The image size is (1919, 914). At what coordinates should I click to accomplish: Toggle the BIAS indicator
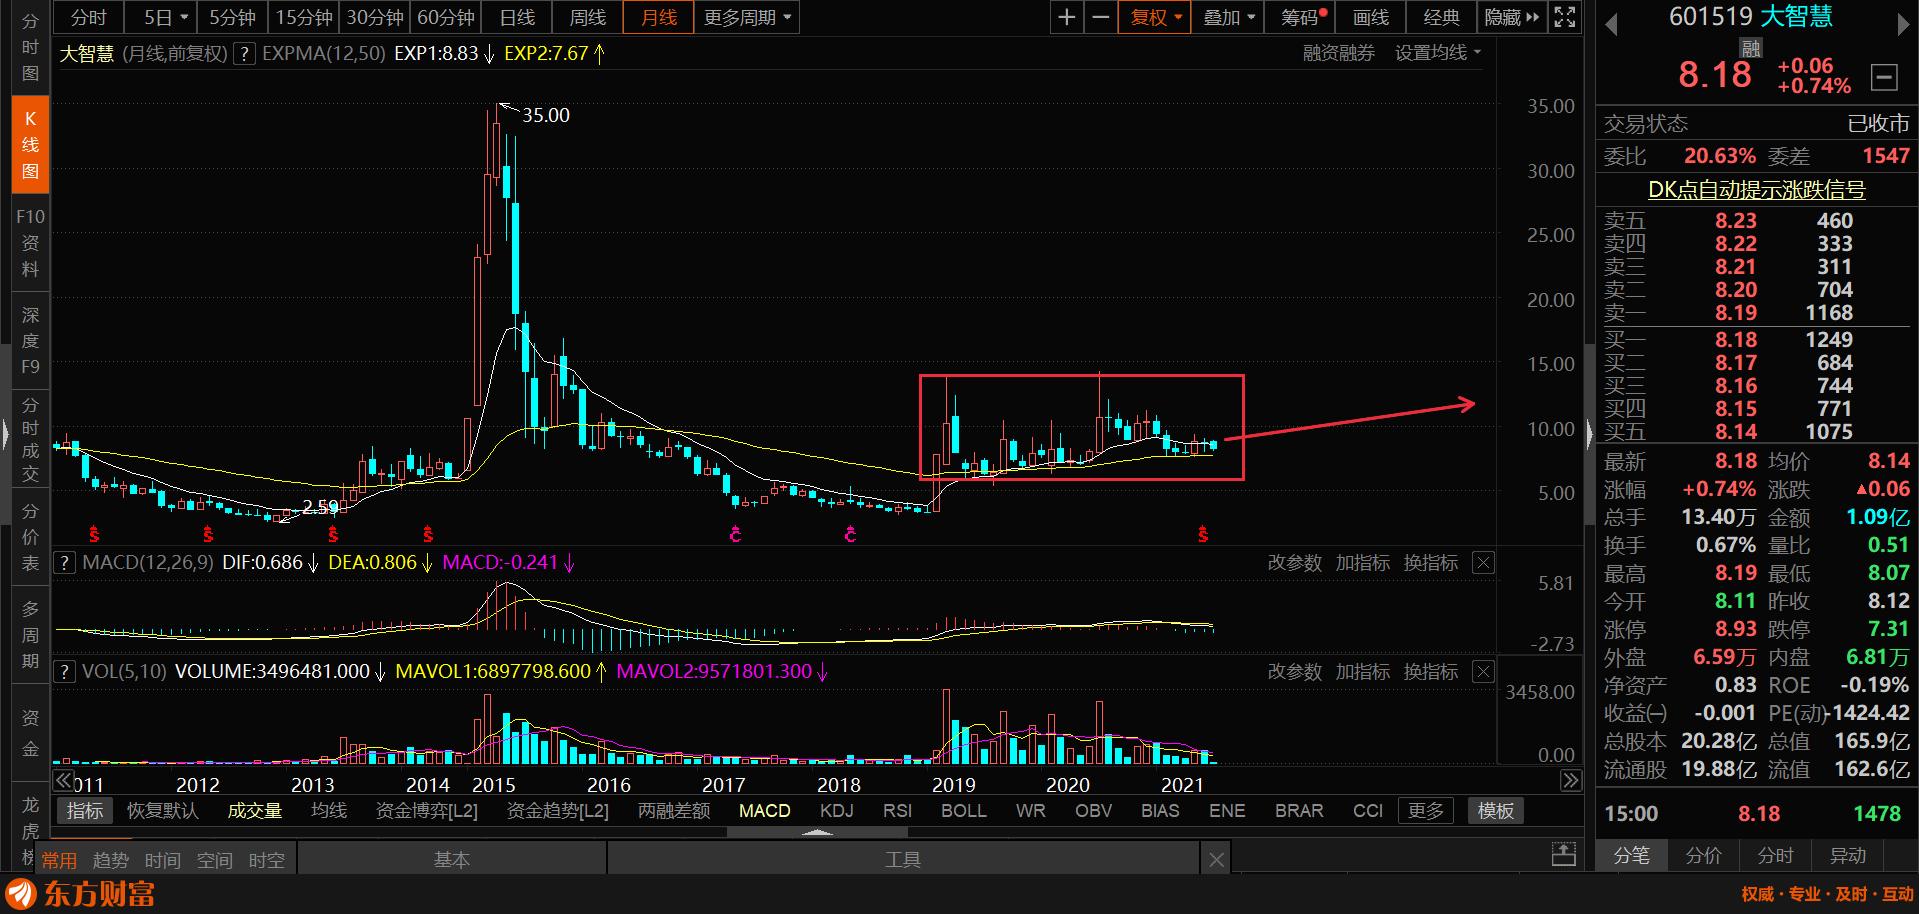coord(1160,811)
